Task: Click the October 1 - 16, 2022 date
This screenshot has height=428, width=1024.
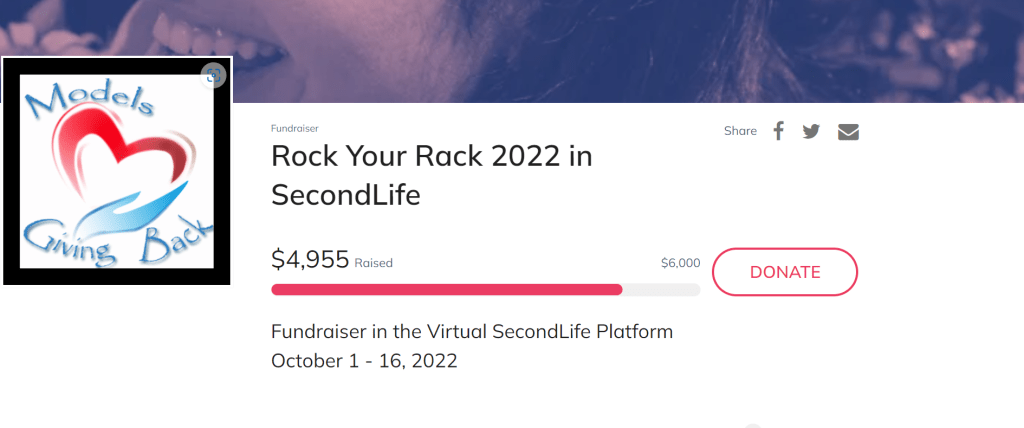Action: coord(364,361)
